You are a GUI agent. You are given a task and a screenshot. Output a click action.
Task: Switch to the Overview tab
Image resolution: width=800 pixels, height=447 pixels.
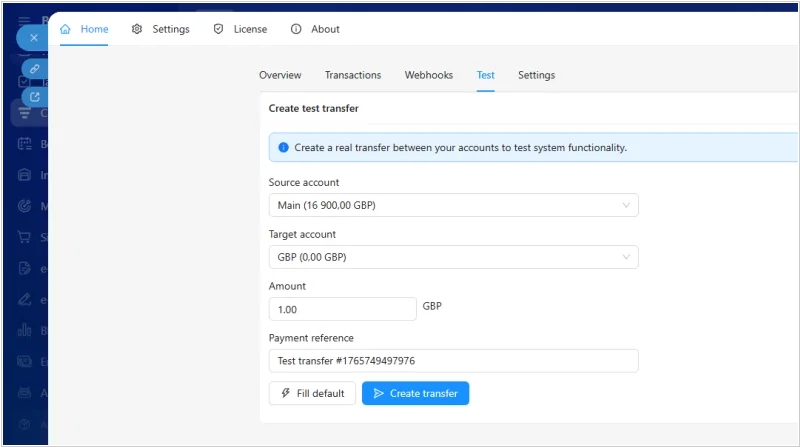(280, 75)
